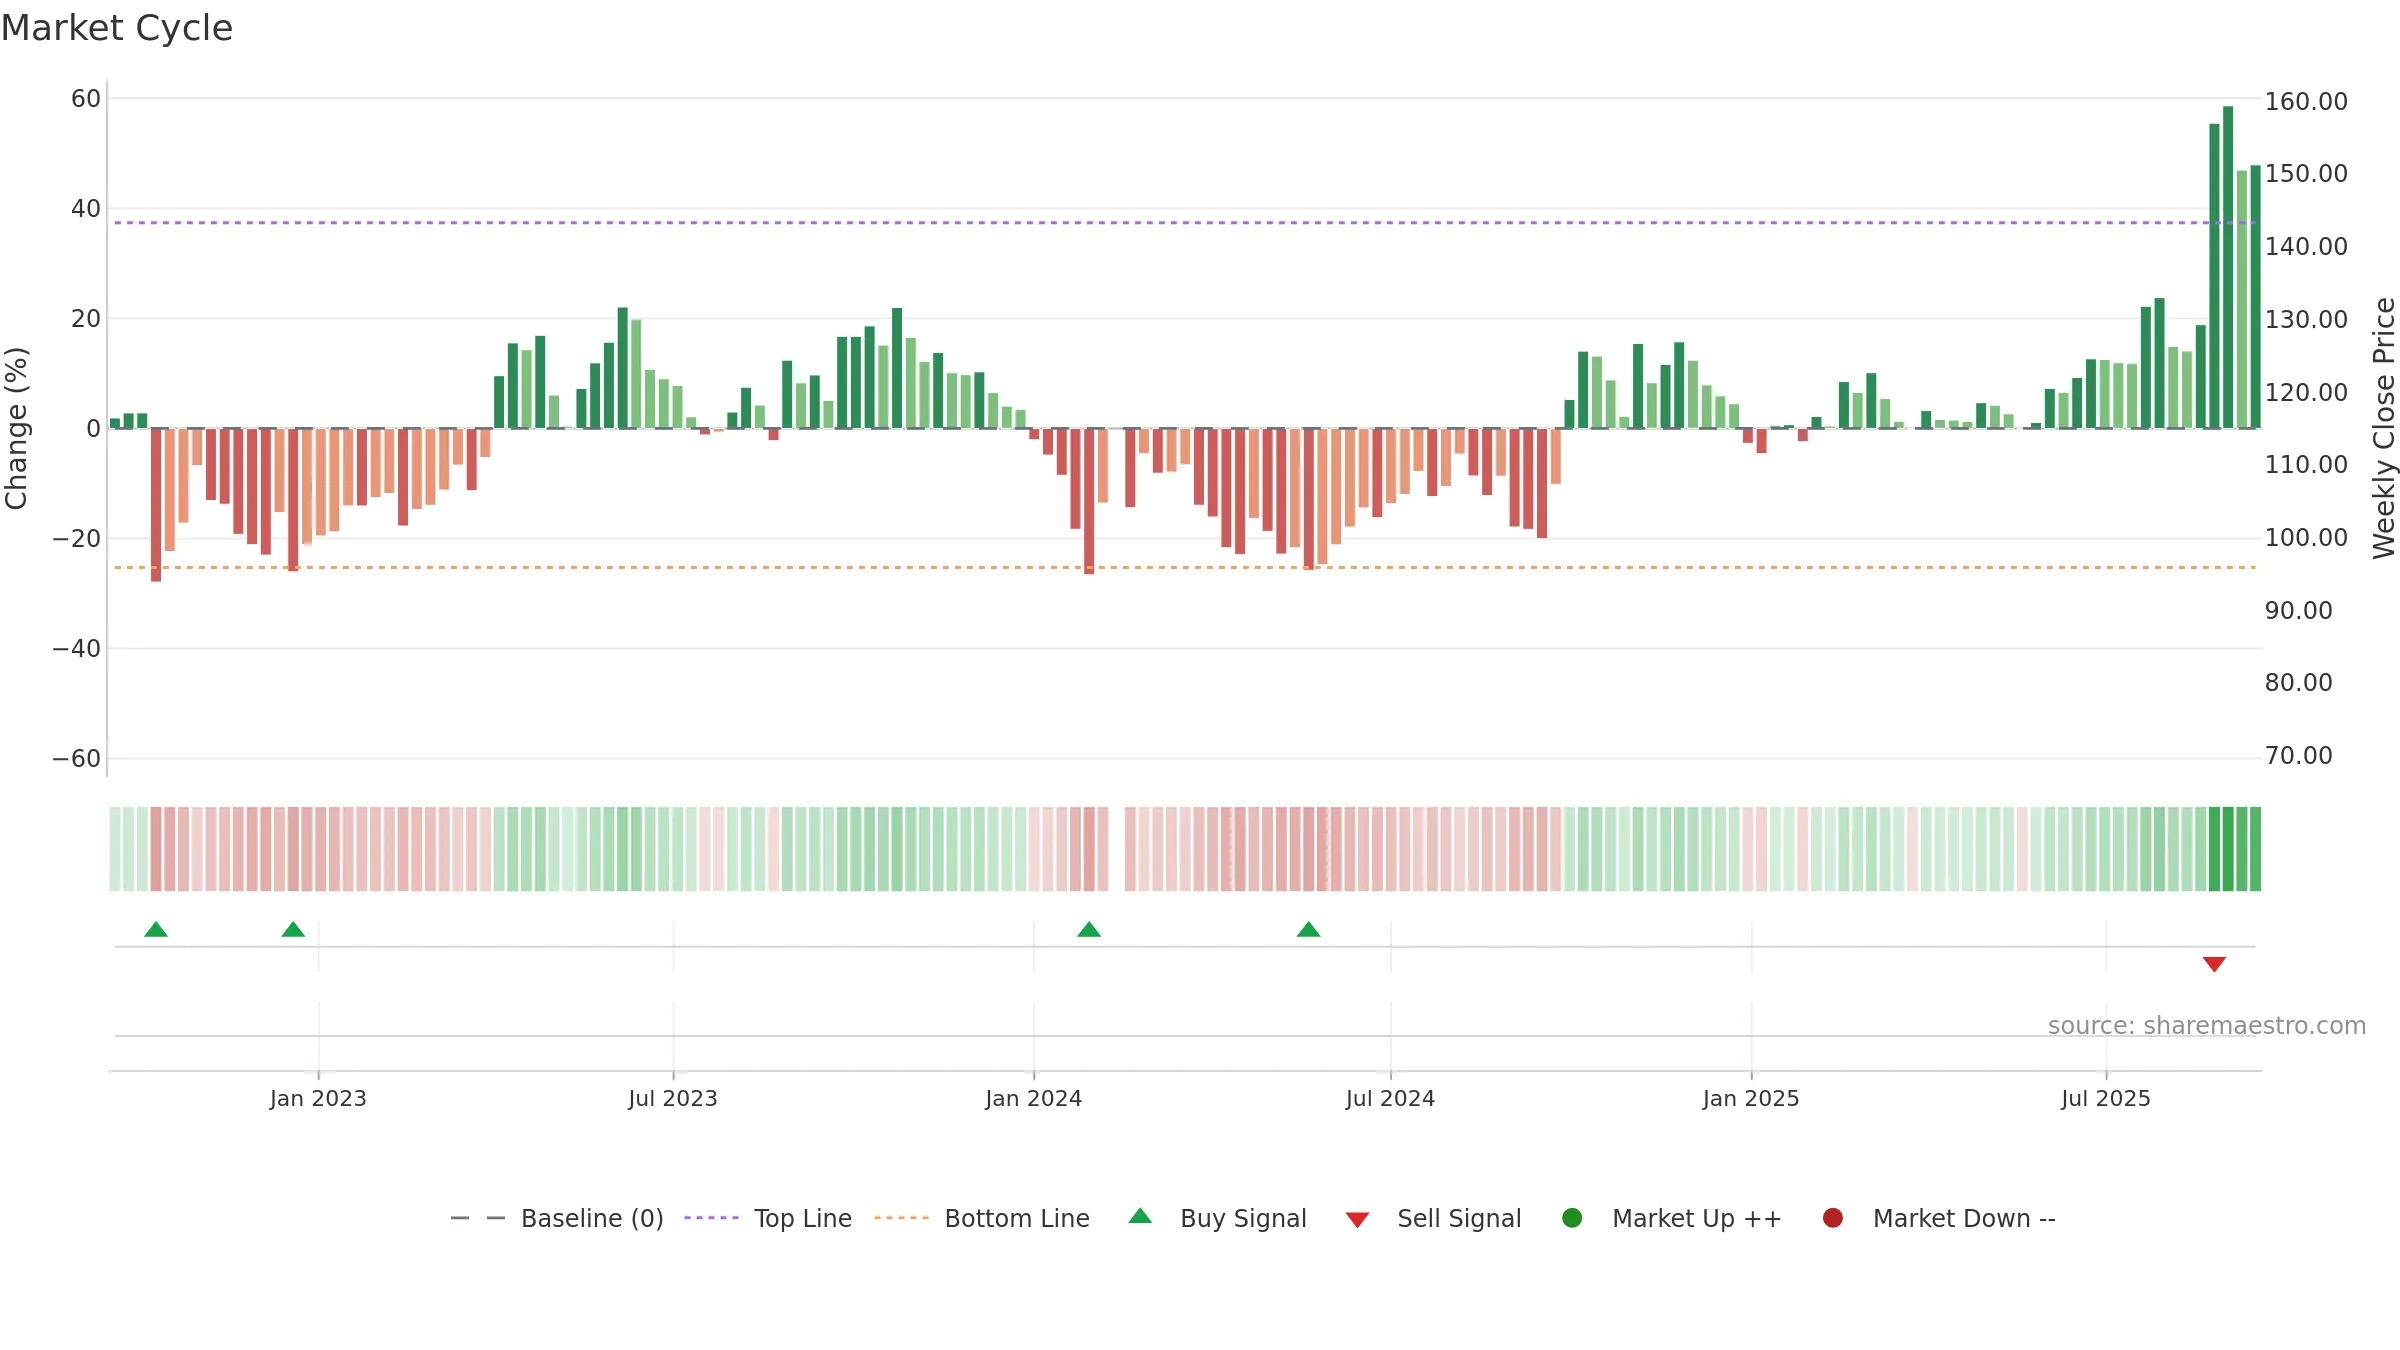Viewport: 2400px width, 1350px height.
Task: Click the lowest red bar at chart start
Action: pyautogui.click(x=156, y=505)
